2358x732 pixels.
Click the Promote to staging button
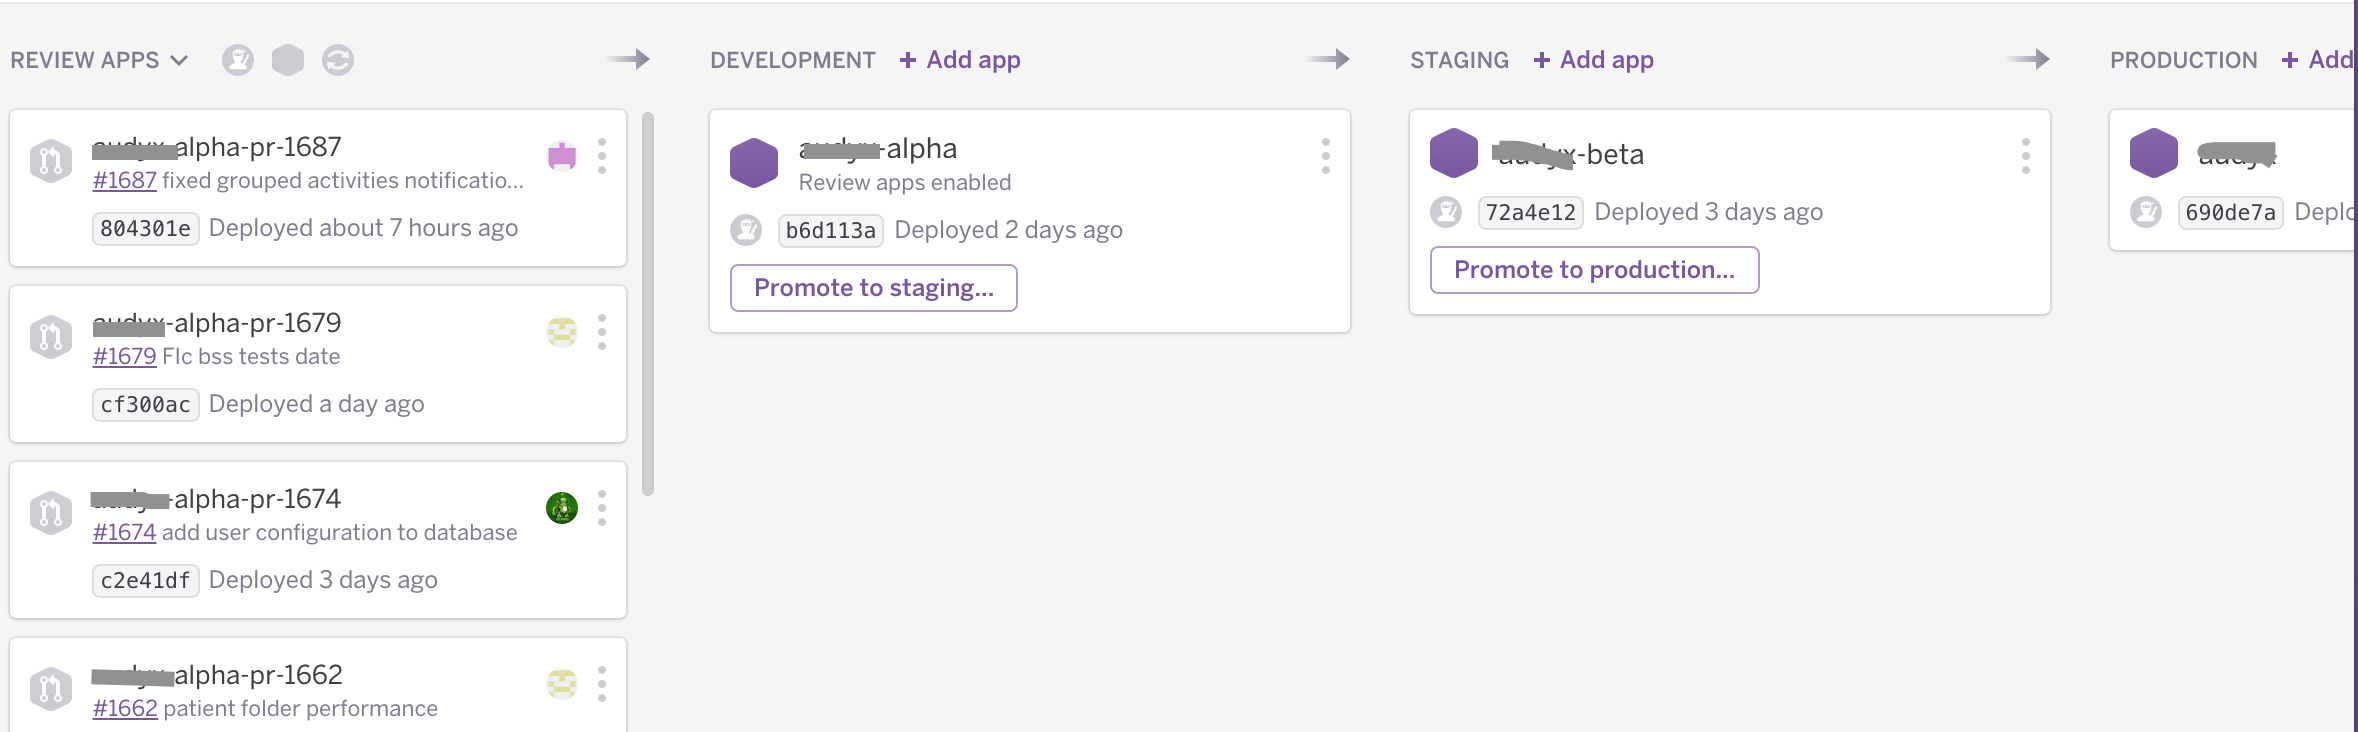pos(873,288)
